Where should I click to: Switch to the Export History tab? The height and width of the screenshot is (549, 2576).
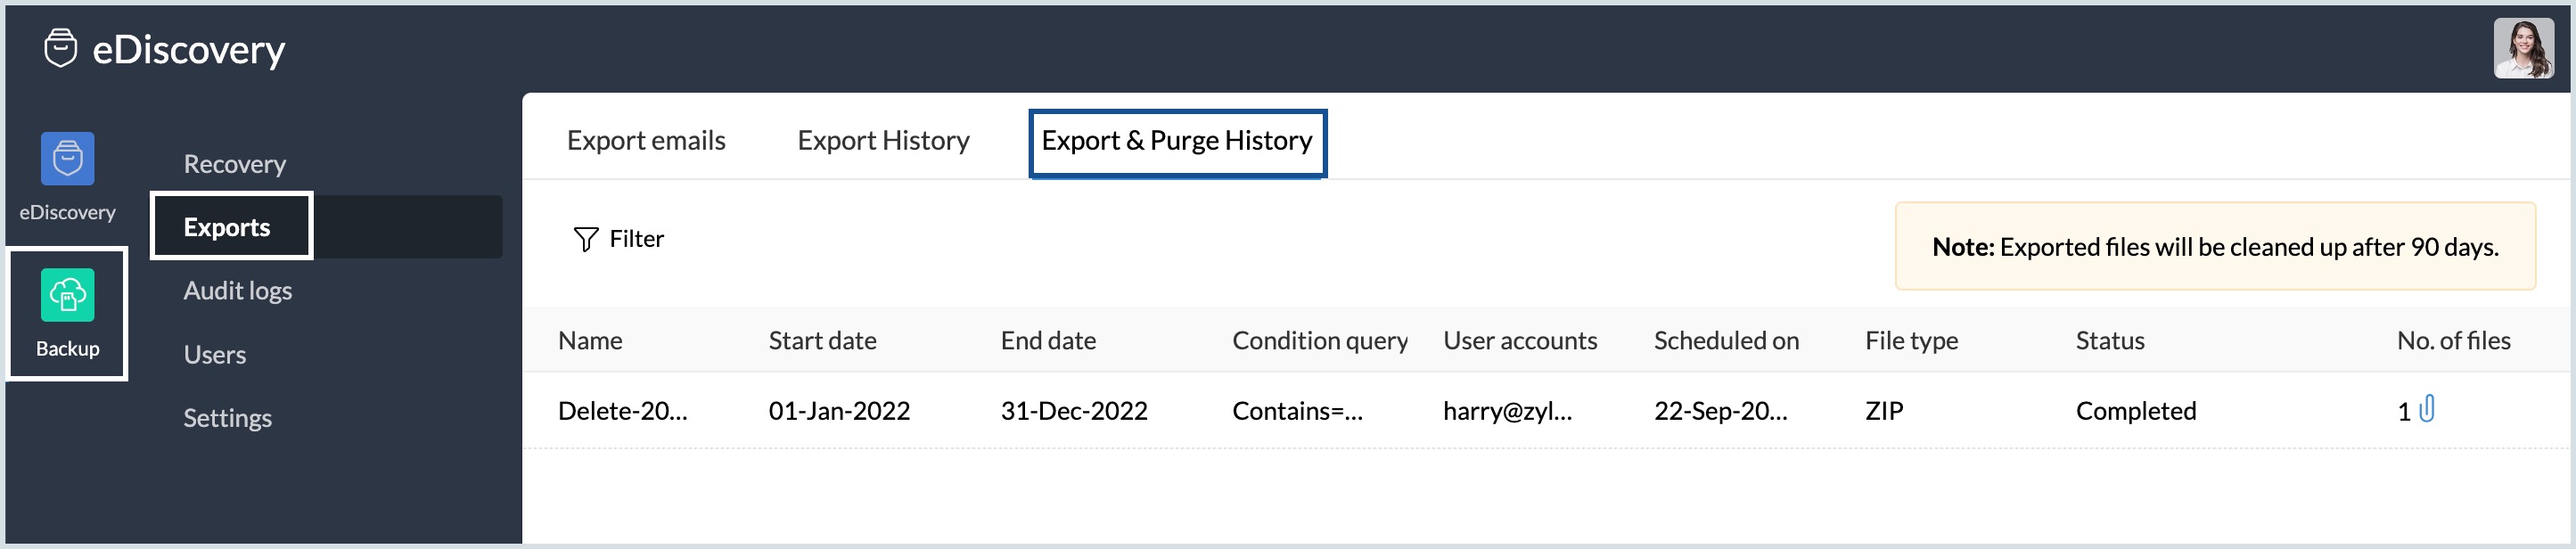tap(882, 140)
